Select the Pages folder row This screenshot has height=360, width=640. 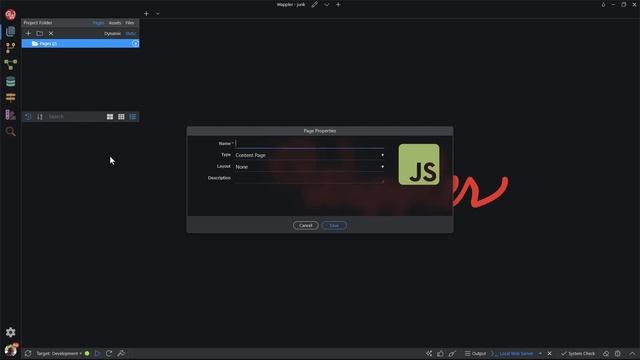point(80,44)
